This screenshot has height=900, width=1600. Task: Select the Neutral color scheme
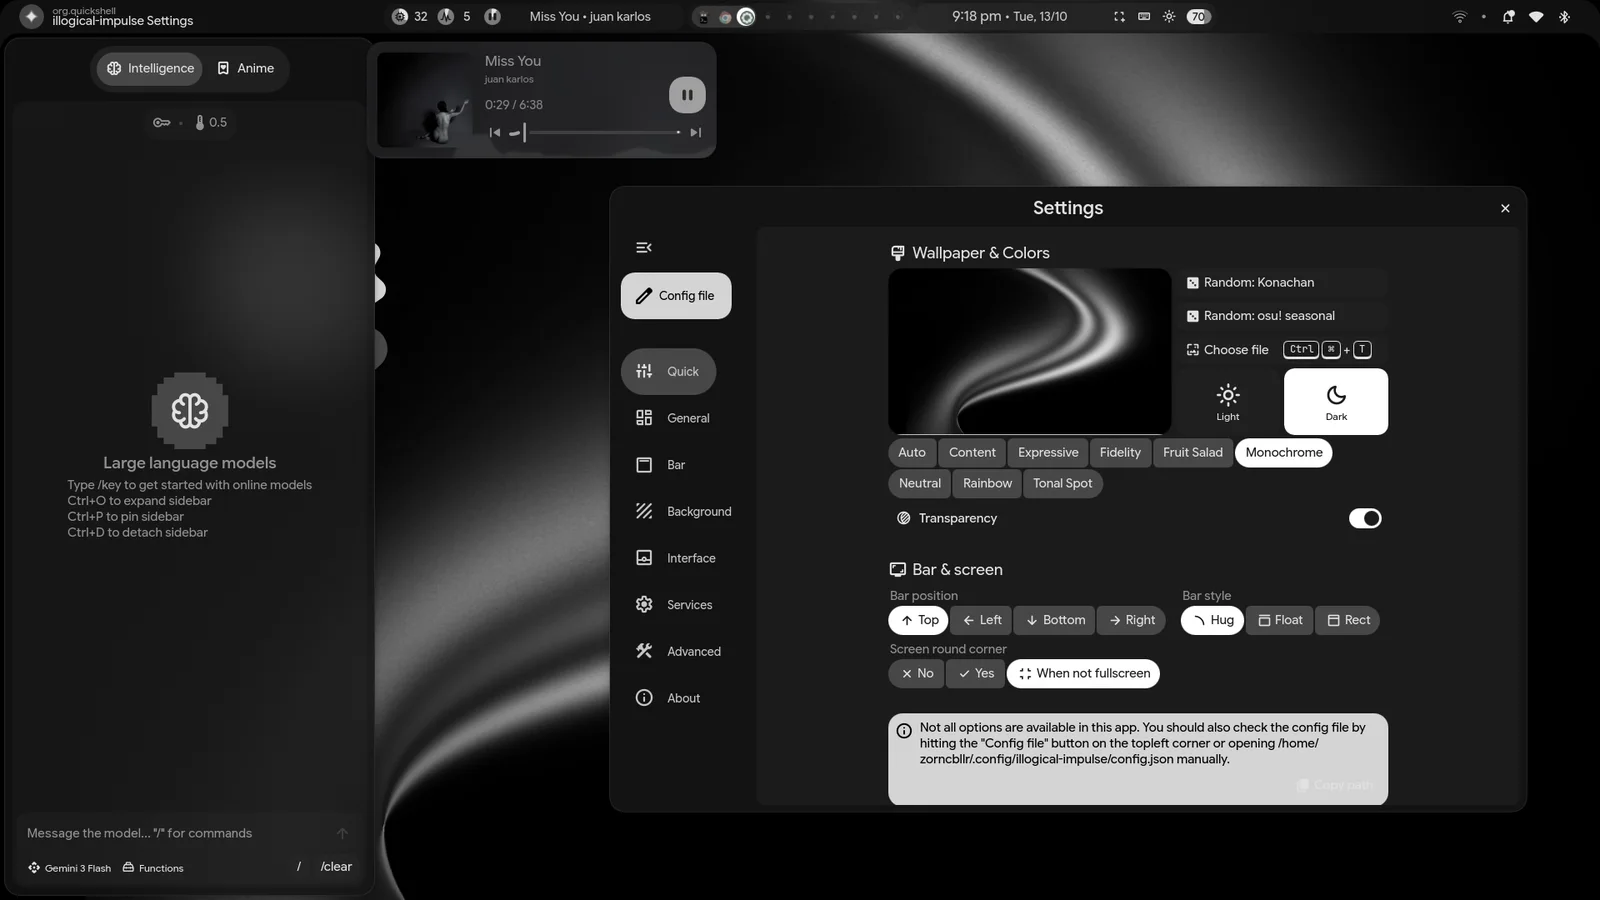919,483
